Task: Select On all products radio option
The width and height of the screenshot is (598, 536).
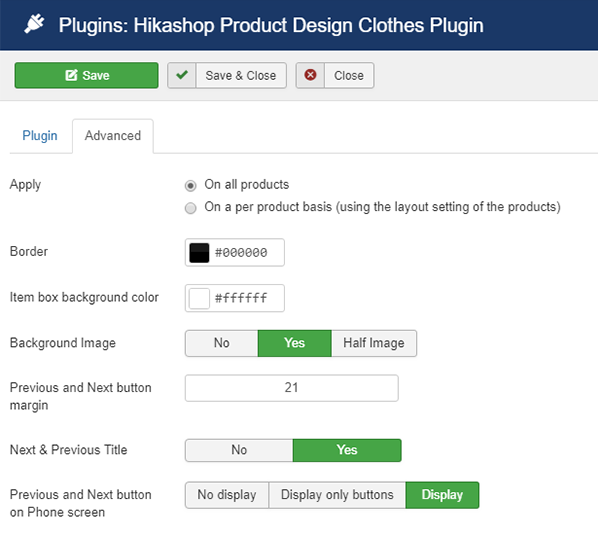Action: (x=190, y=185)
